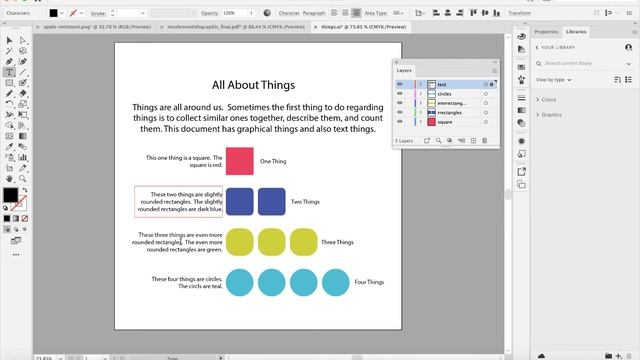
Task: Click the Opacity value field
Action: click(x=235, y=13)
